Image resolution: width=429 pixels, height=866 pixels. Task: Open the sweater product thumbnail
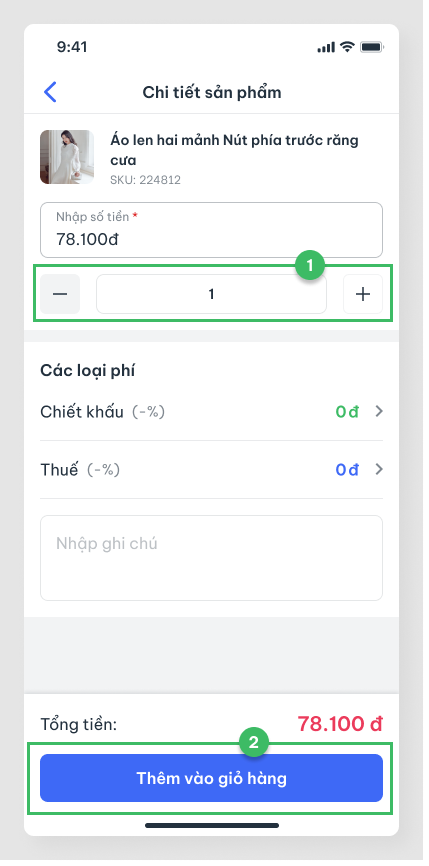(67, 157)
